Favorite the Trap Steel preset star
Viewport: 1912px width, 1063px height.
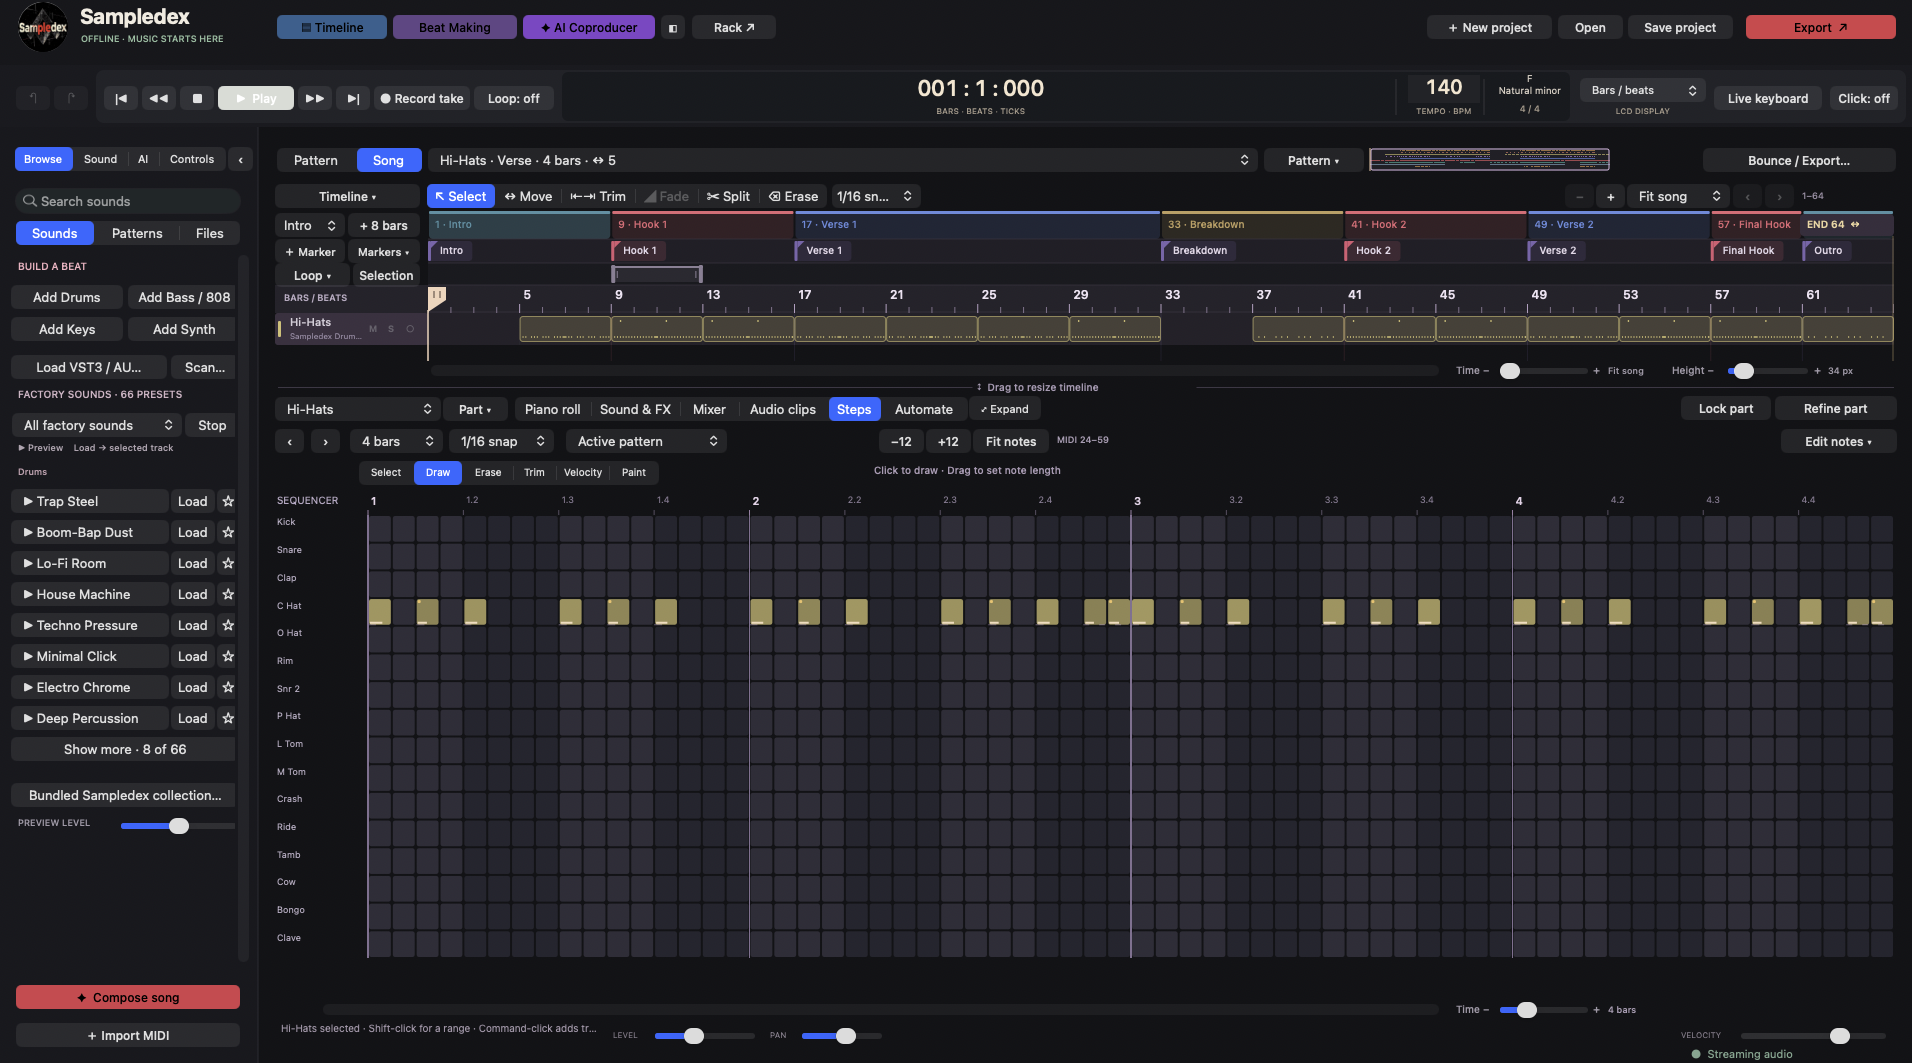228,501
